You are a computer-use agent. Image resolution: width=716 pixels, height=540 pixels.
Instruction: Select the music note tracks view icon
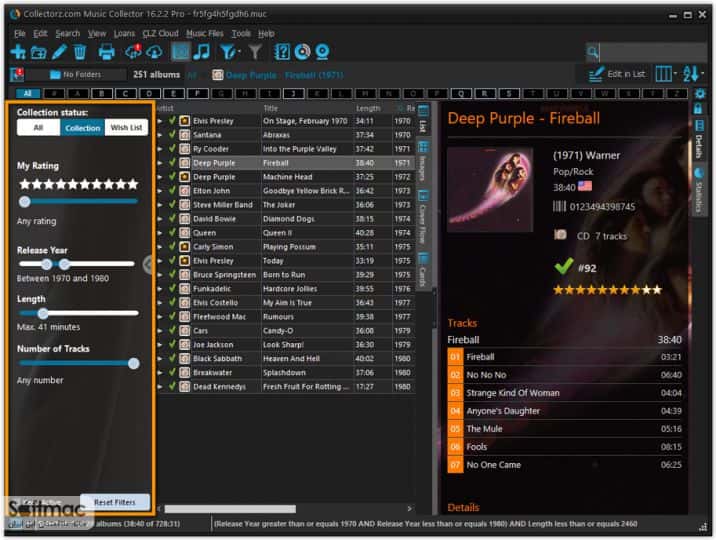pyautogui.click(x=201, y=52)
